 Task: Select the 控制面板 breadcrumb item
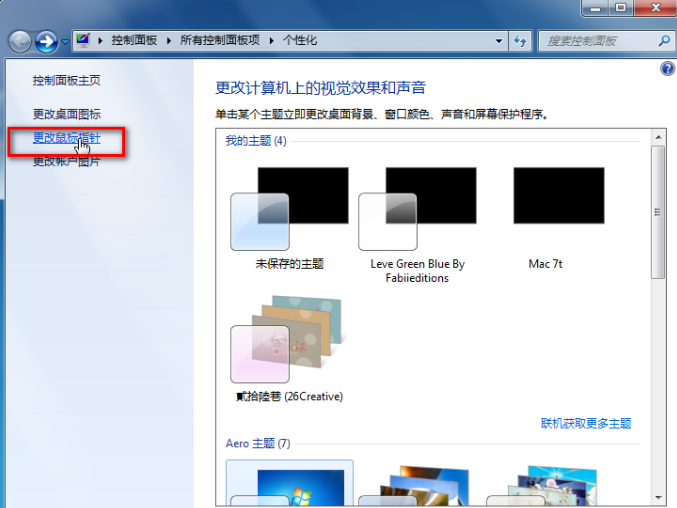click(134, 41)
